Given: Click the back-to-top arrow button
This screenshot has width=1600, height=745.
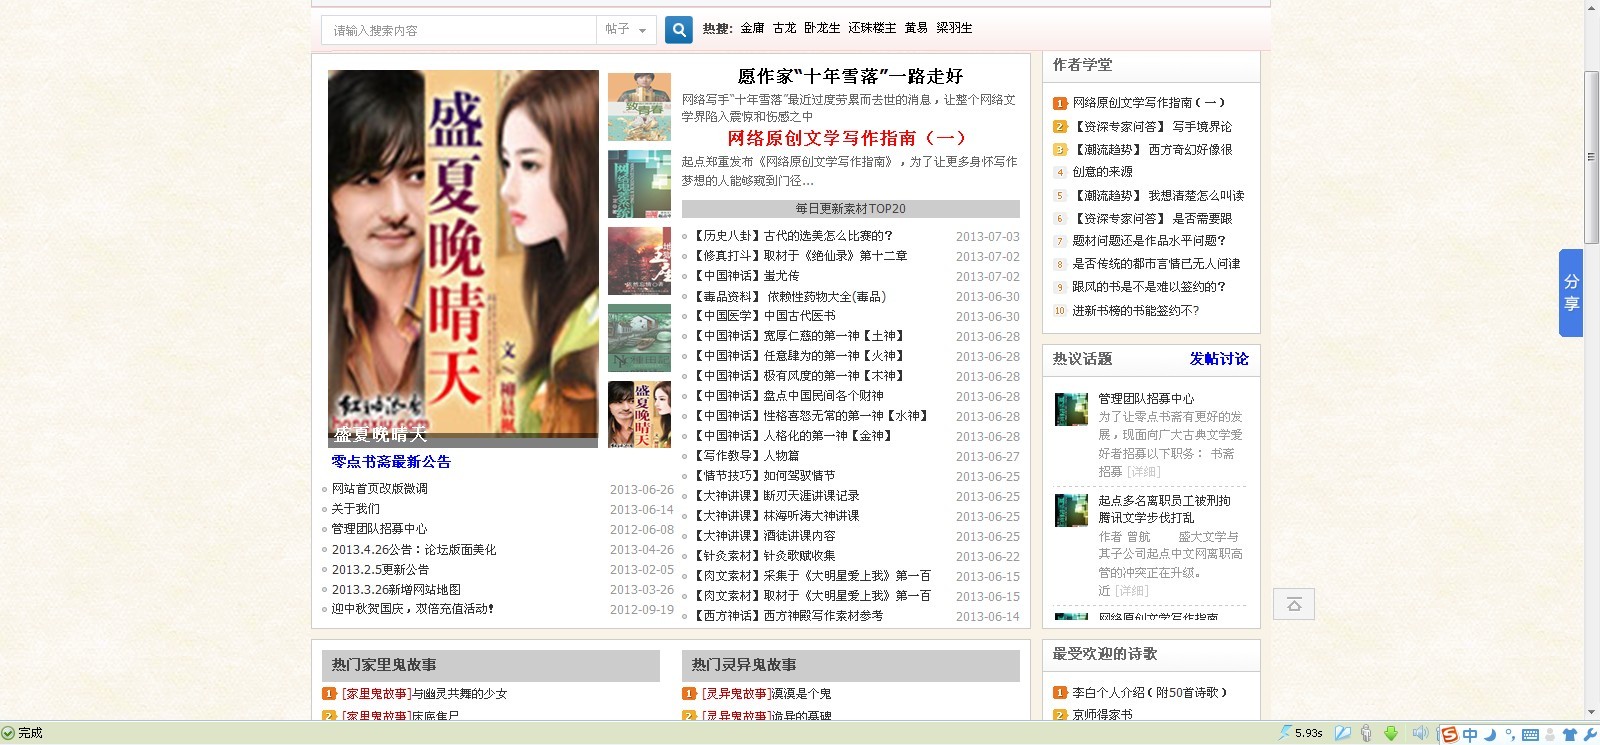Looking at the screenshot, I should [1294, 604].
